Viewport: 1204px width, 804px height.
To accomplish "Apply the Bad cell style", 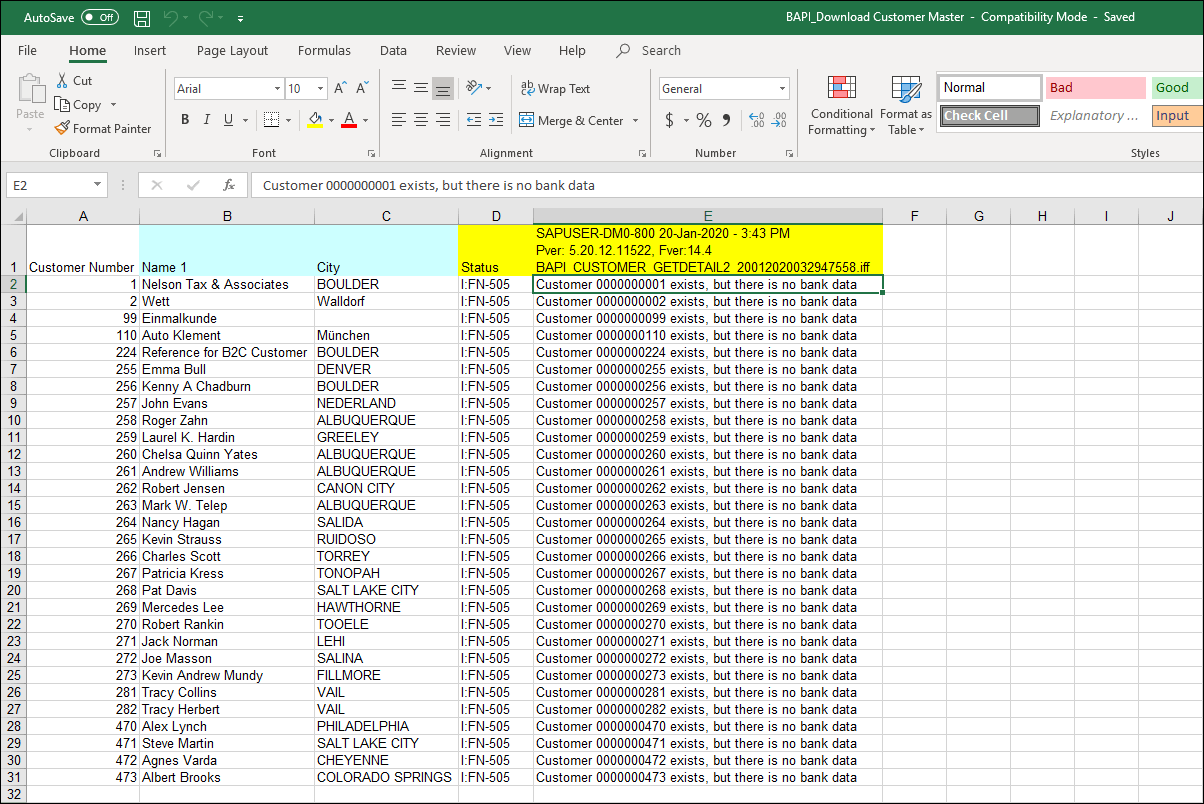I will 1095,88.
